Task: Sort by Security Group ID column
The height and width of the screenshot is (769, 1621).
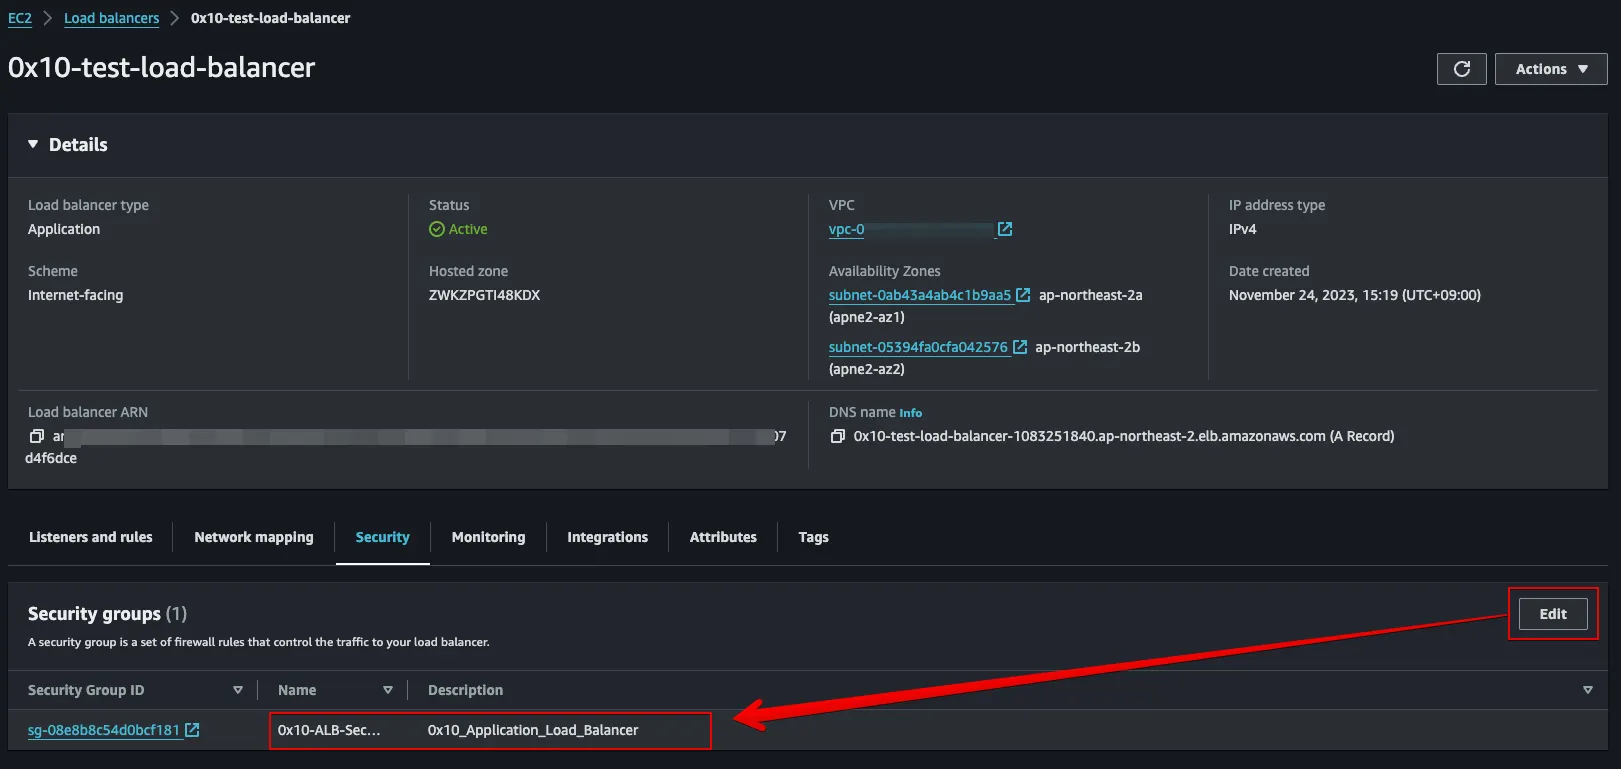Action: click(238, 690)
